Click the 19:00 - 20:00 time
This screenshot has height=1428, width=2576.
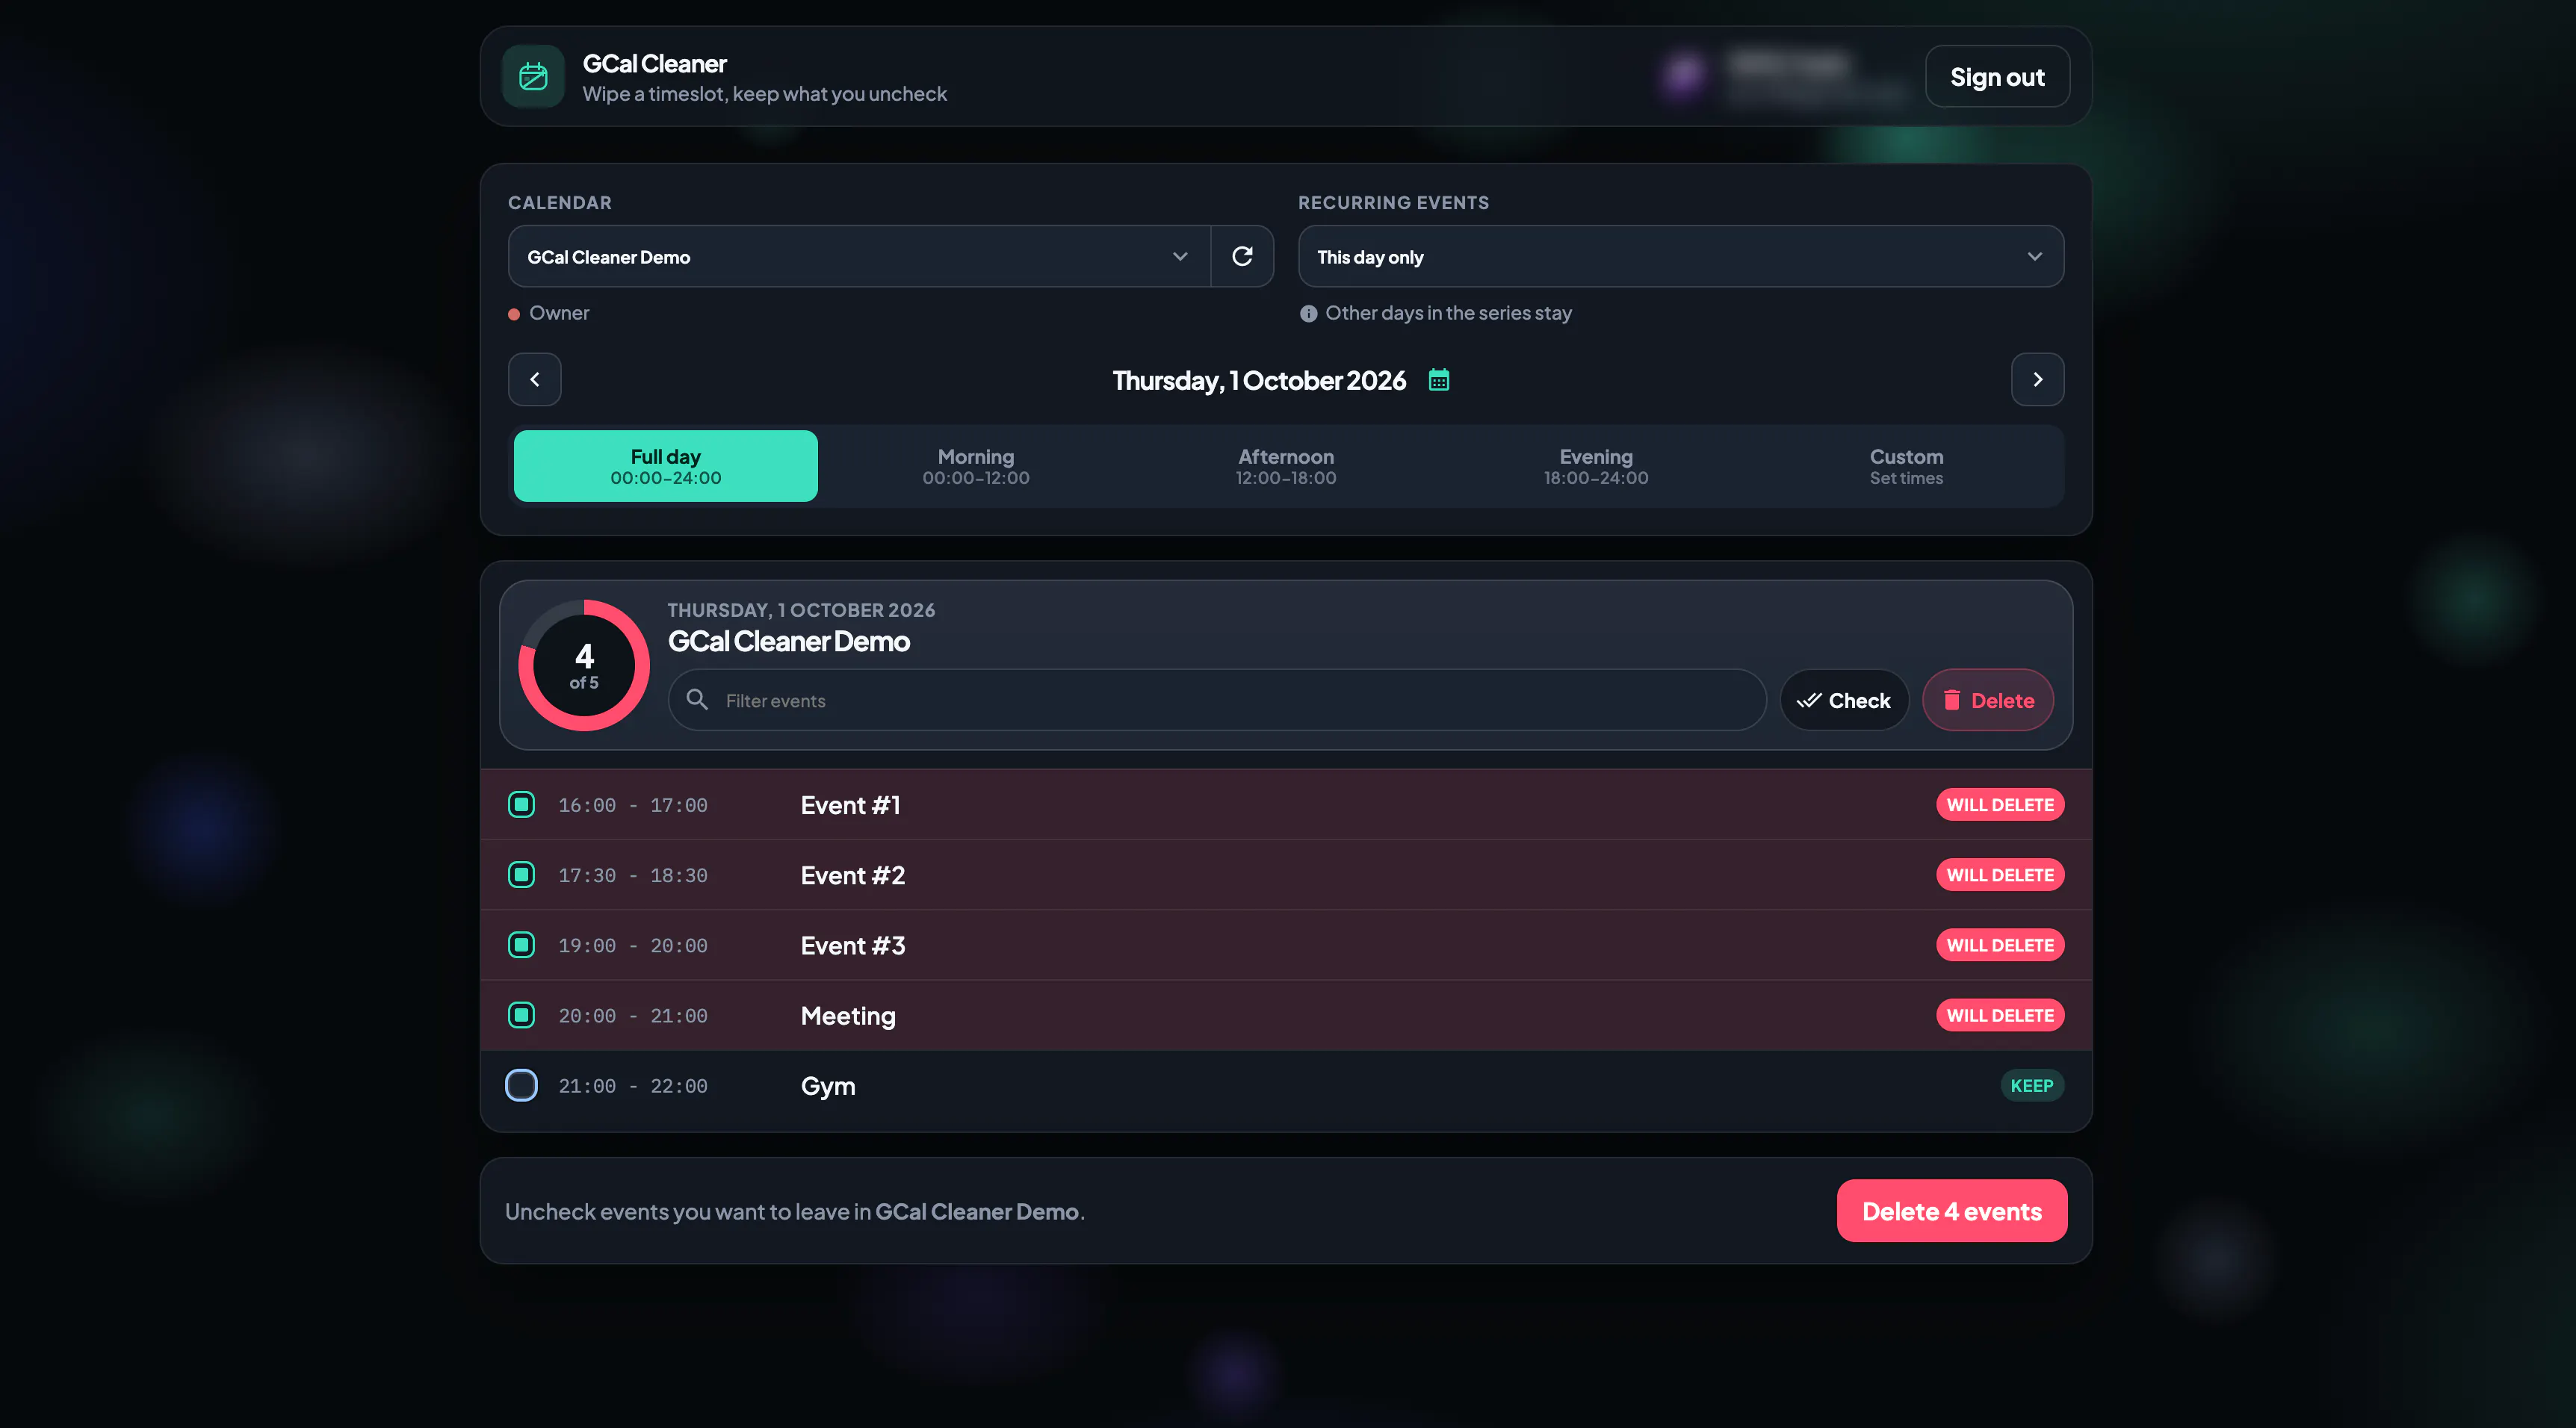633,945
